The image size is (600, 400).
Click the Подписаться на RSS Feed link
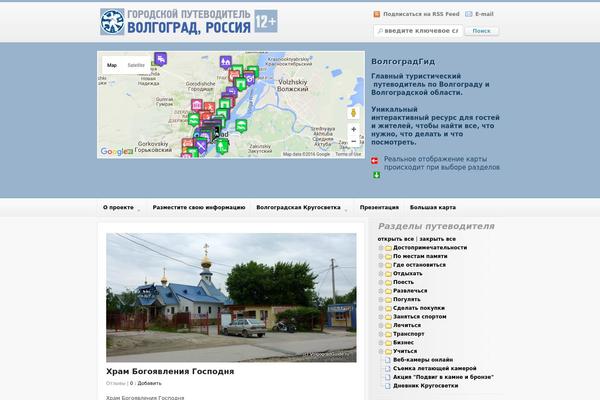tap(421, 14)
